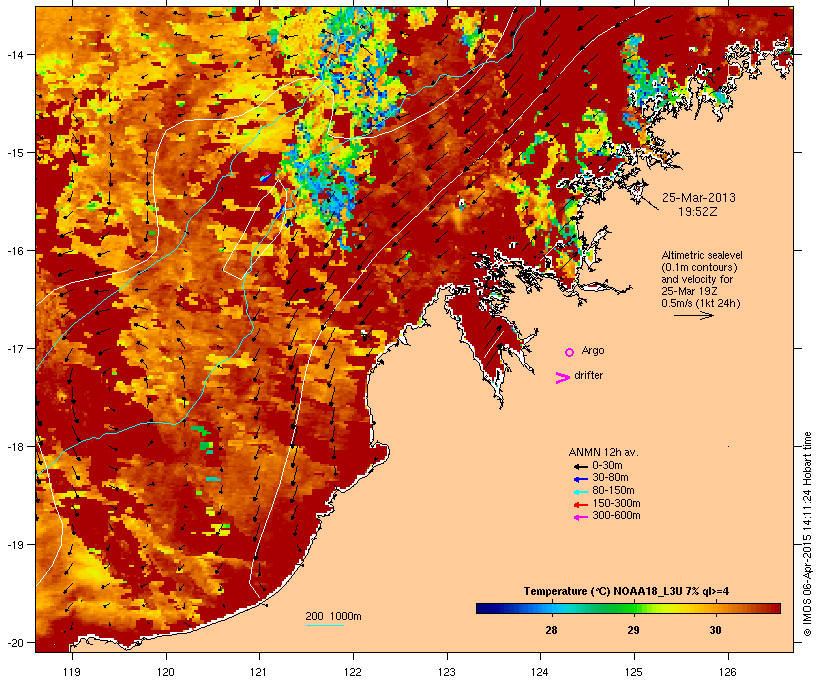Click the longitude label 125
Screen dimensions: 820x680
pyautogui.click(x=634, y=672)
